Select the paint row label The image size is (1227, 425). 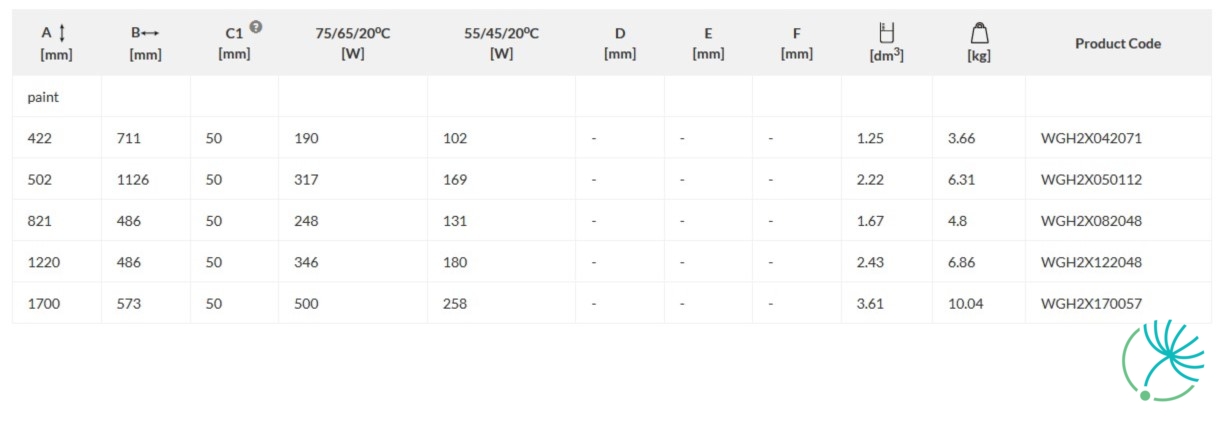[x=43, y=97]
